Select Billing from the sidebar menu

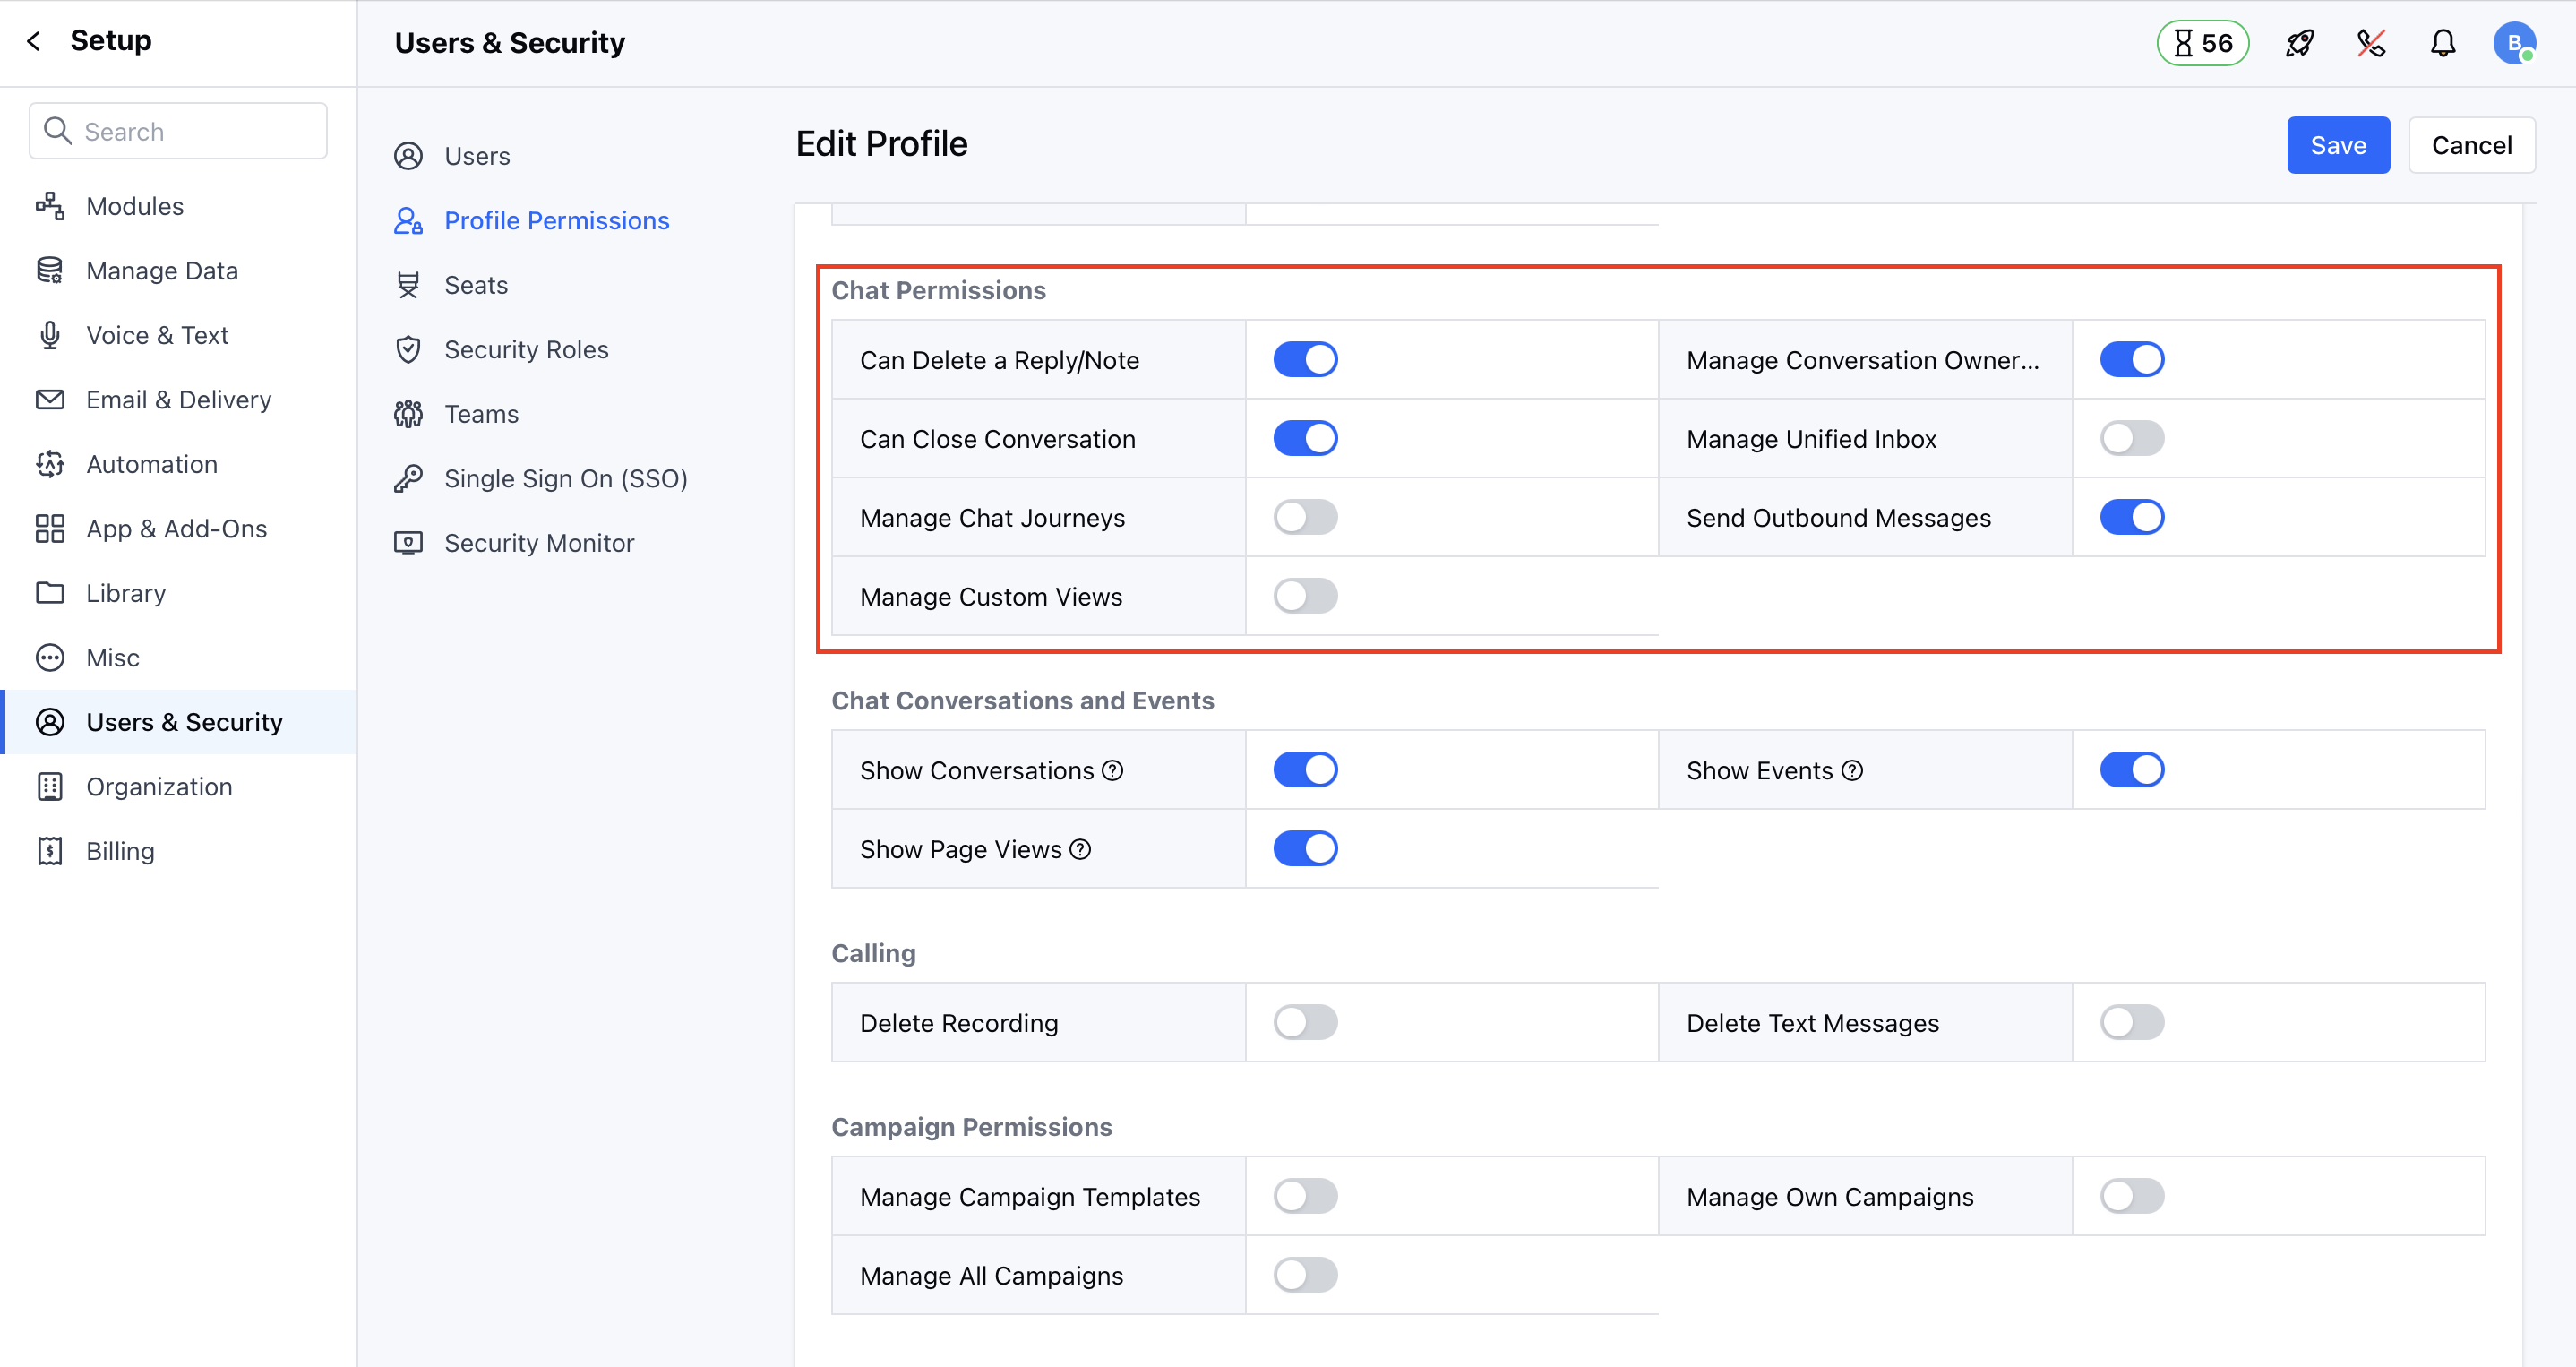(x=119, y=850)
